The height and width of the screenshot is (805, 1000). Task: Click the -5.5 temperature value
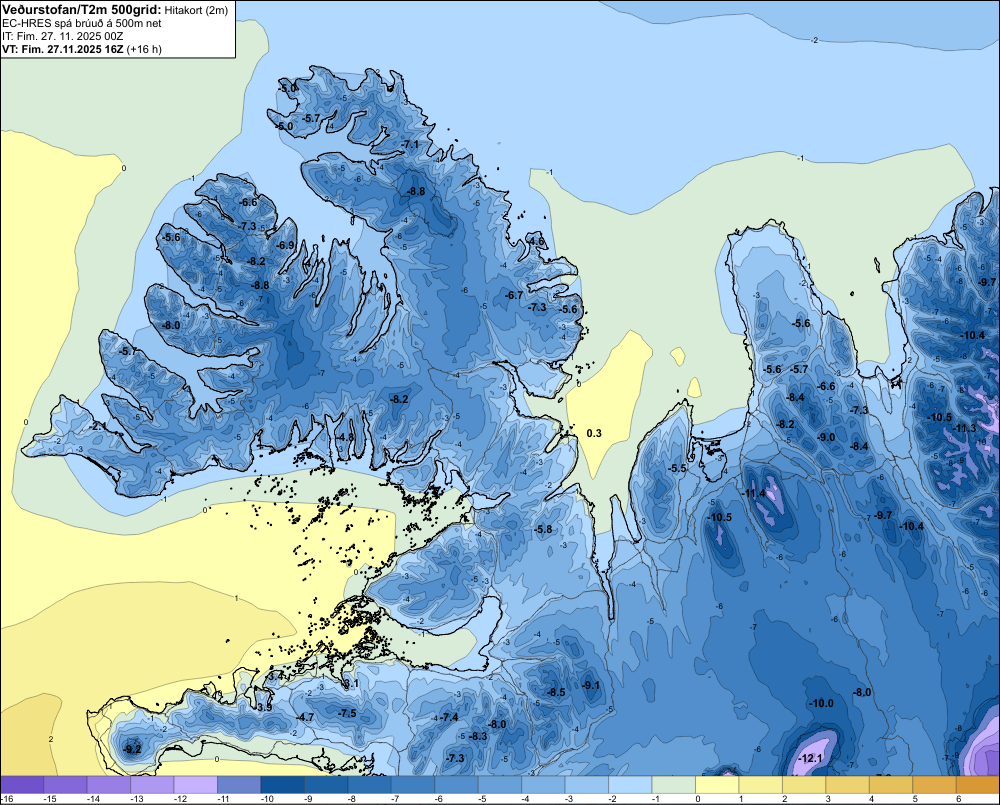pos(677,468)
